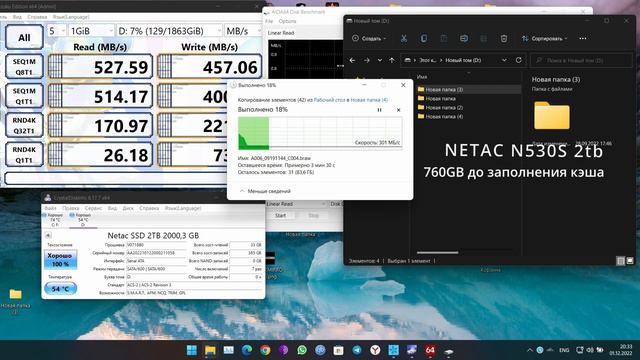
Task: Expand the address bar history dropdown
Action: click(504, 60)
